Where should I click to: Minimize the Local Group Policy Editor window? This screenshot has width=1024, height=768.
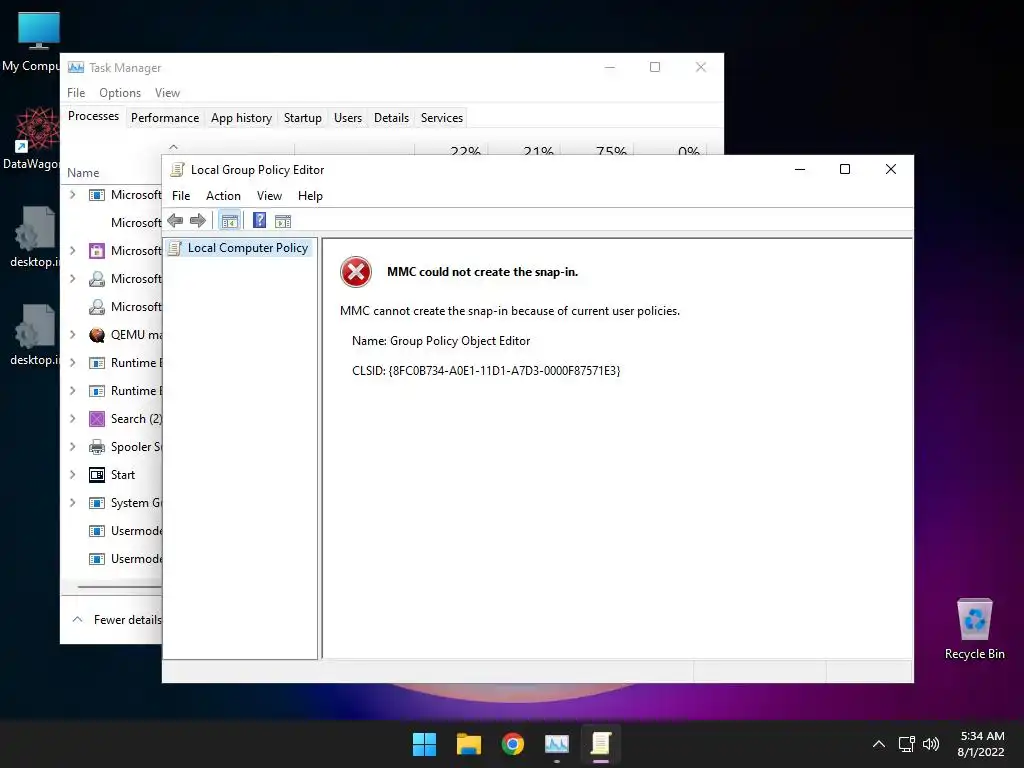[x=799, y=169]
